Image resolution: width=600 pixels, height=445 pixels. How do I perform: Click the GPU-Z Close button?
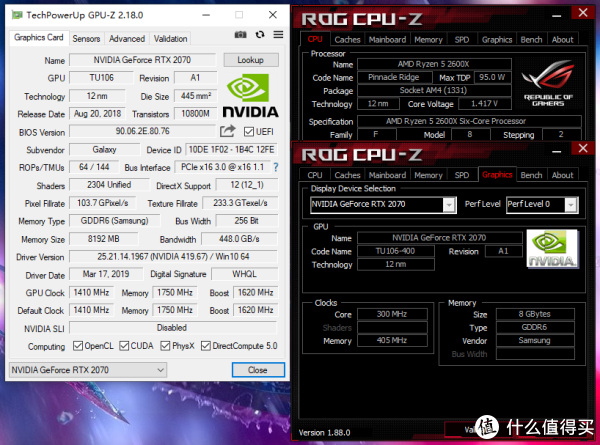click(x=258, y=370)
